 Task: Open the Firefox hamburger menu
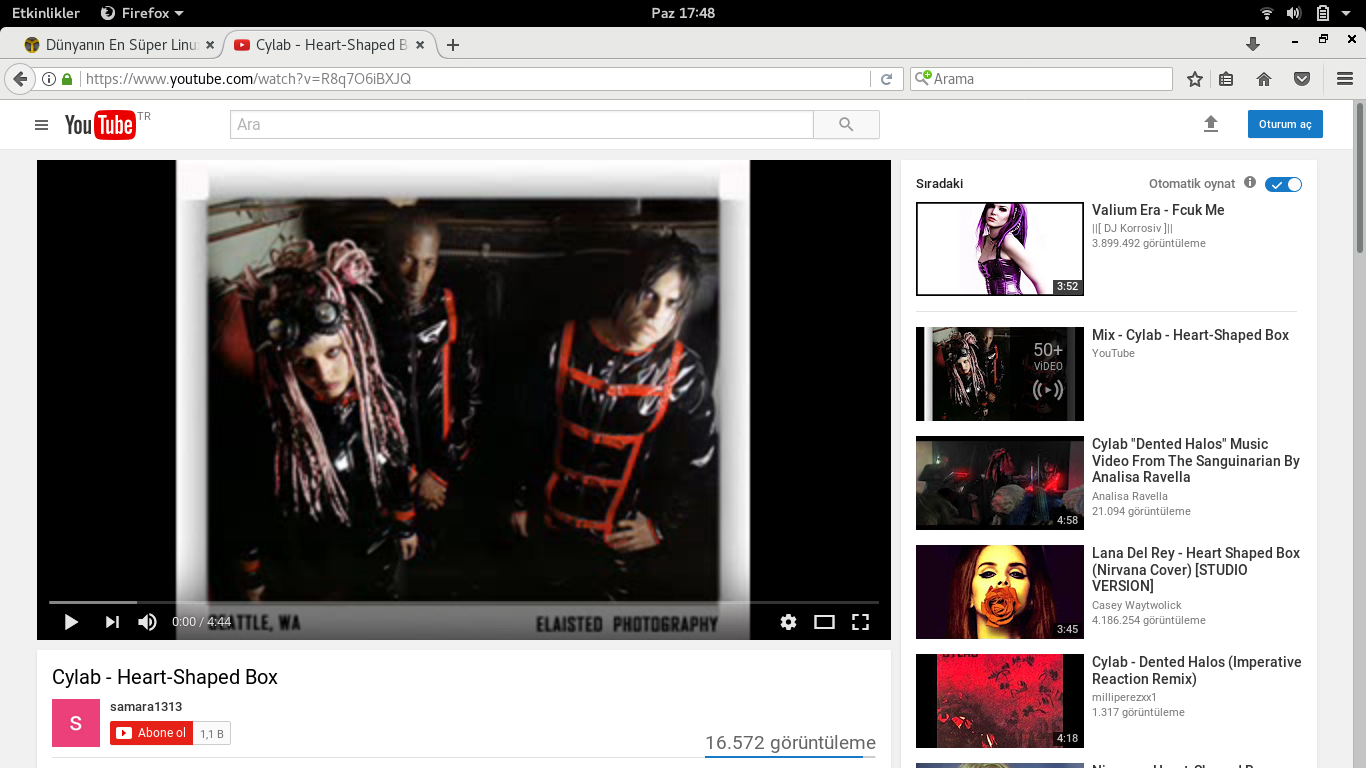point(1345,79)
